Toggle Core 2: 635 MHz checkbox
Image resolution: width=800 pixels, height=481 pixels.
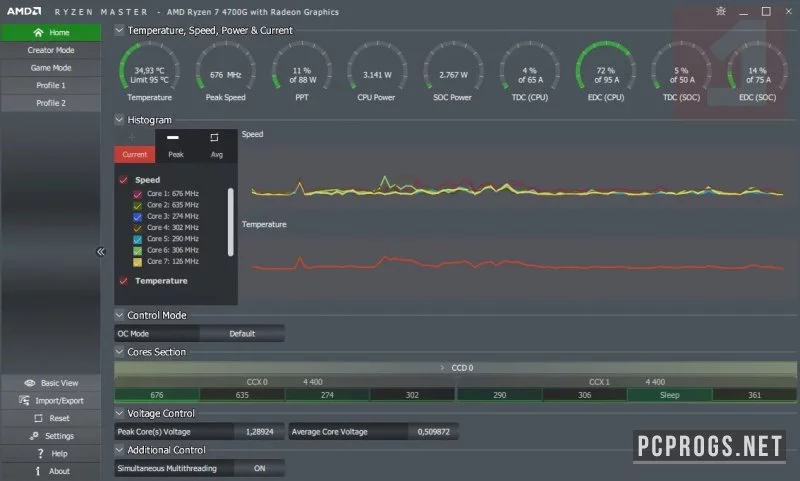click(137, 205)
